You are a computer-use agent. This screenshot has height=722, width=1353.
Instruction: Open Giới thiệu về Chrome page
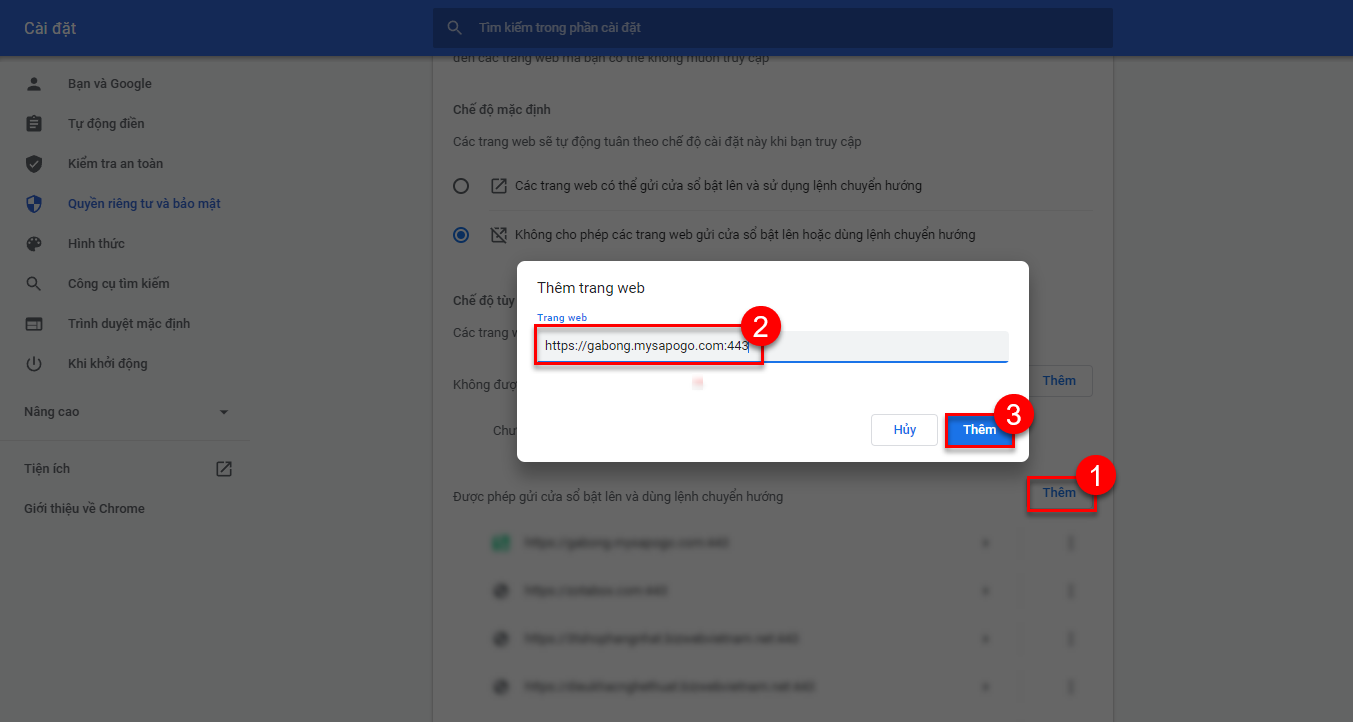click(84, 509)
